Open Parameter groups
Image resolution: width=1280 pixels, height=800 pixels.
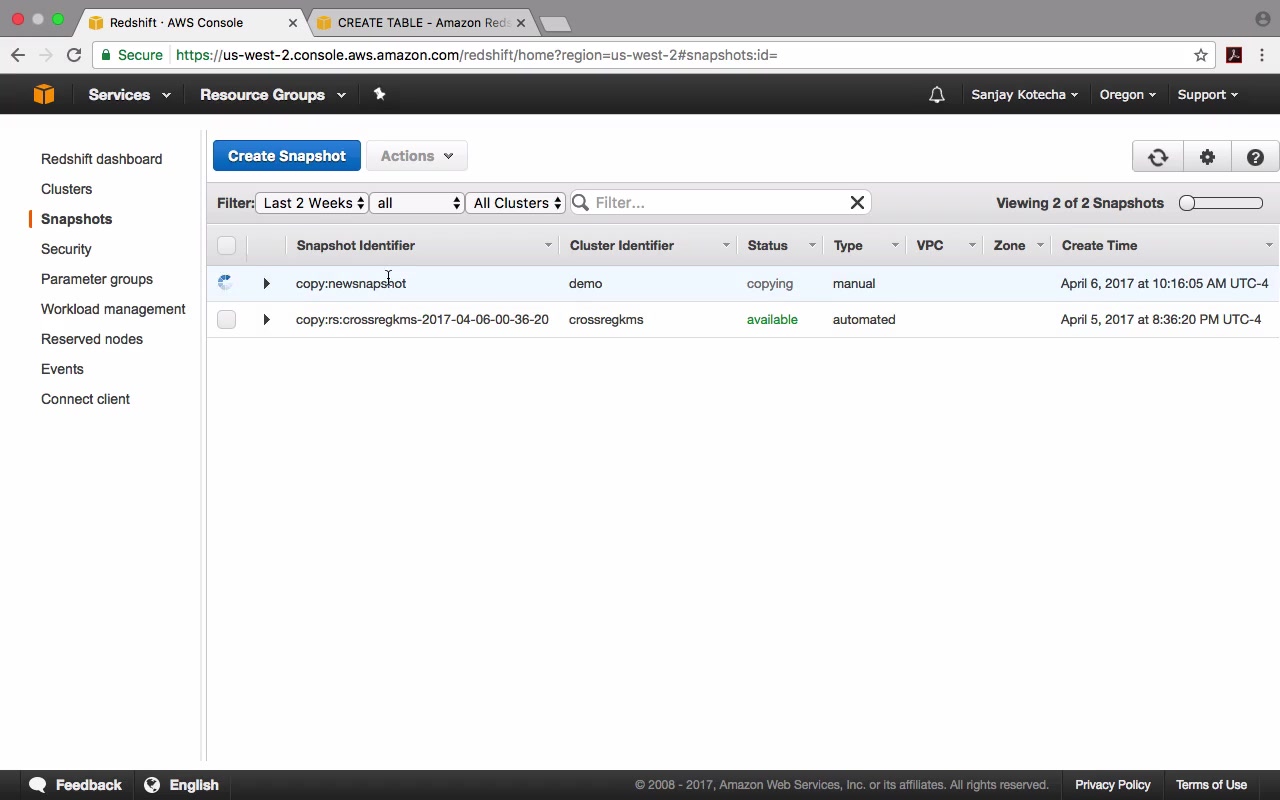[97, 279]
